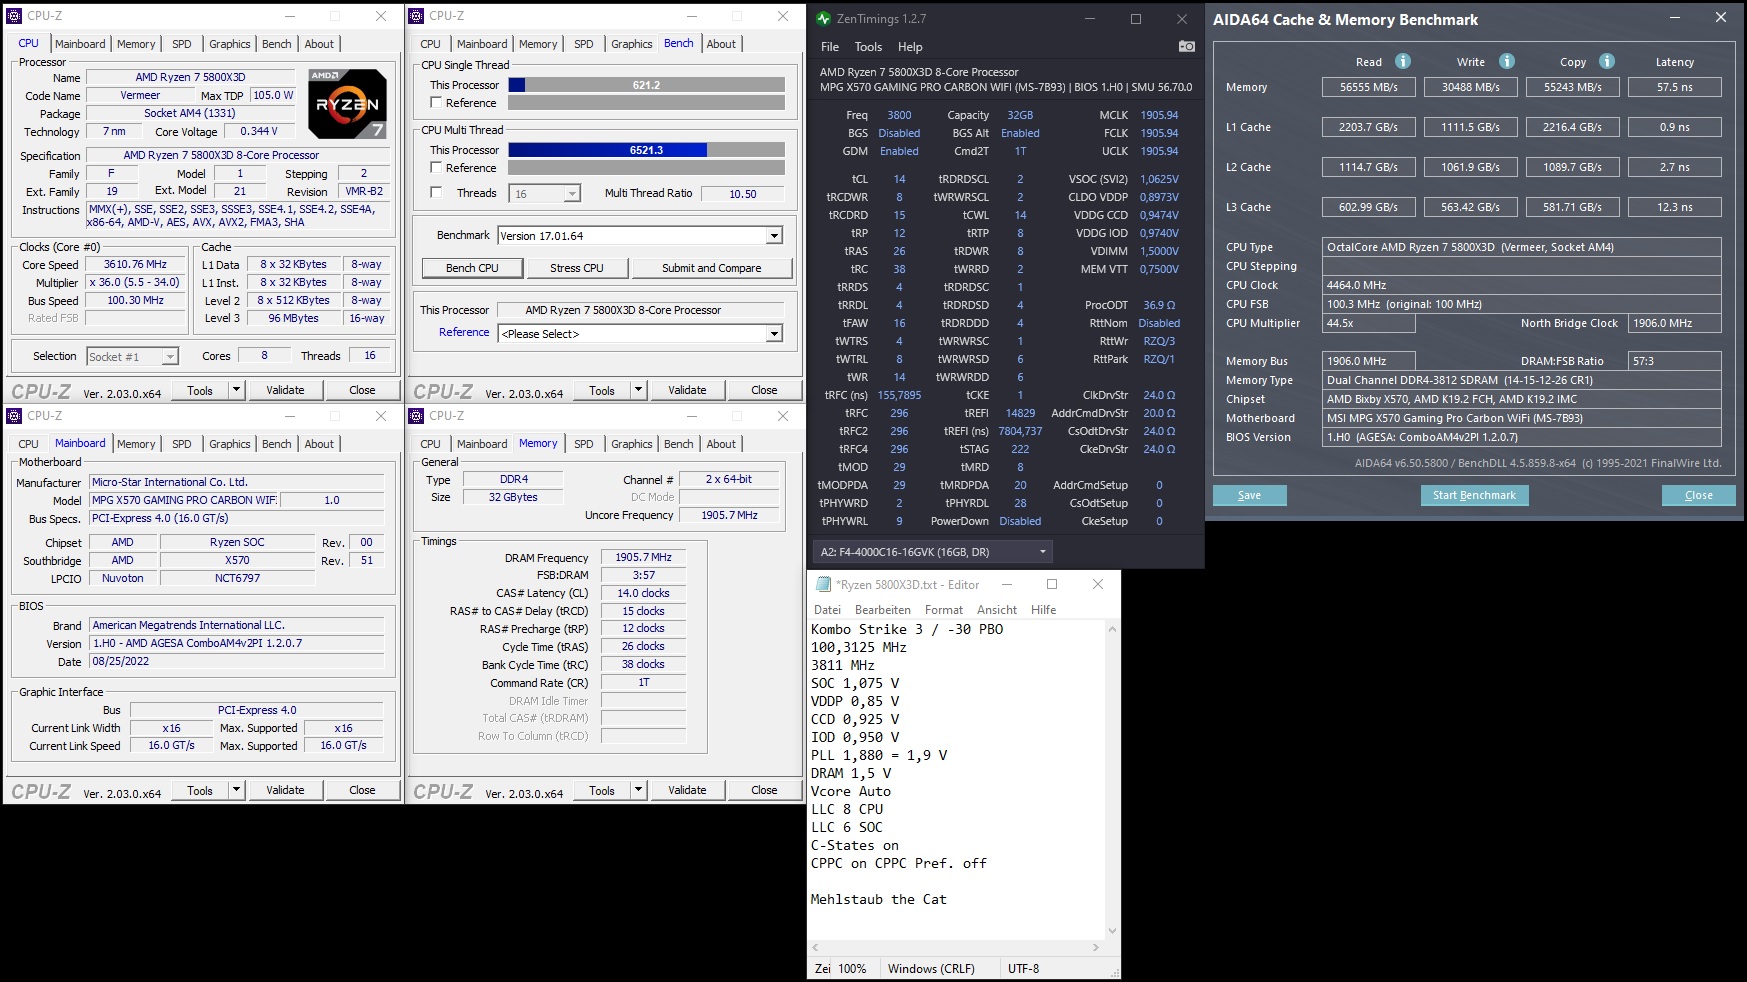Expand the Tools arrow in the CPU-Z processor info window
1747x982 pixels.
click(236, 390)
